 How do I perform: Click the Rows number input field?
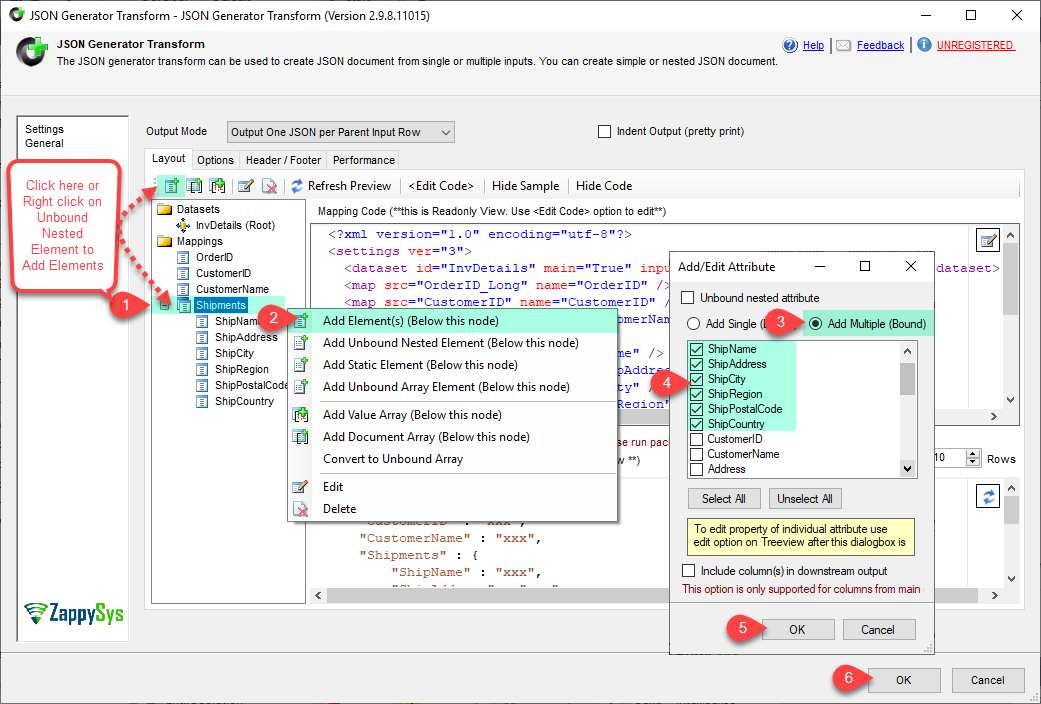948,458
